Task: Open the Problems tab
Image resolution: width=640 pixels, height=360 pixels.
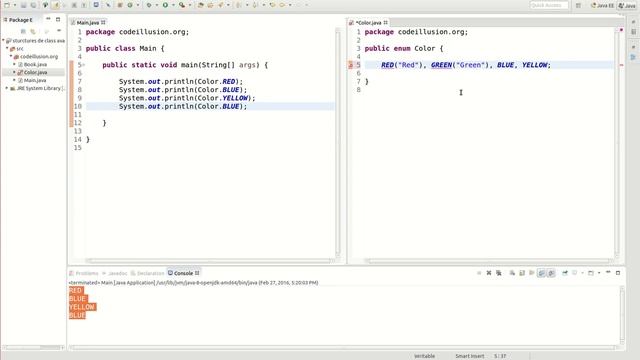Action: pos(84,273)
